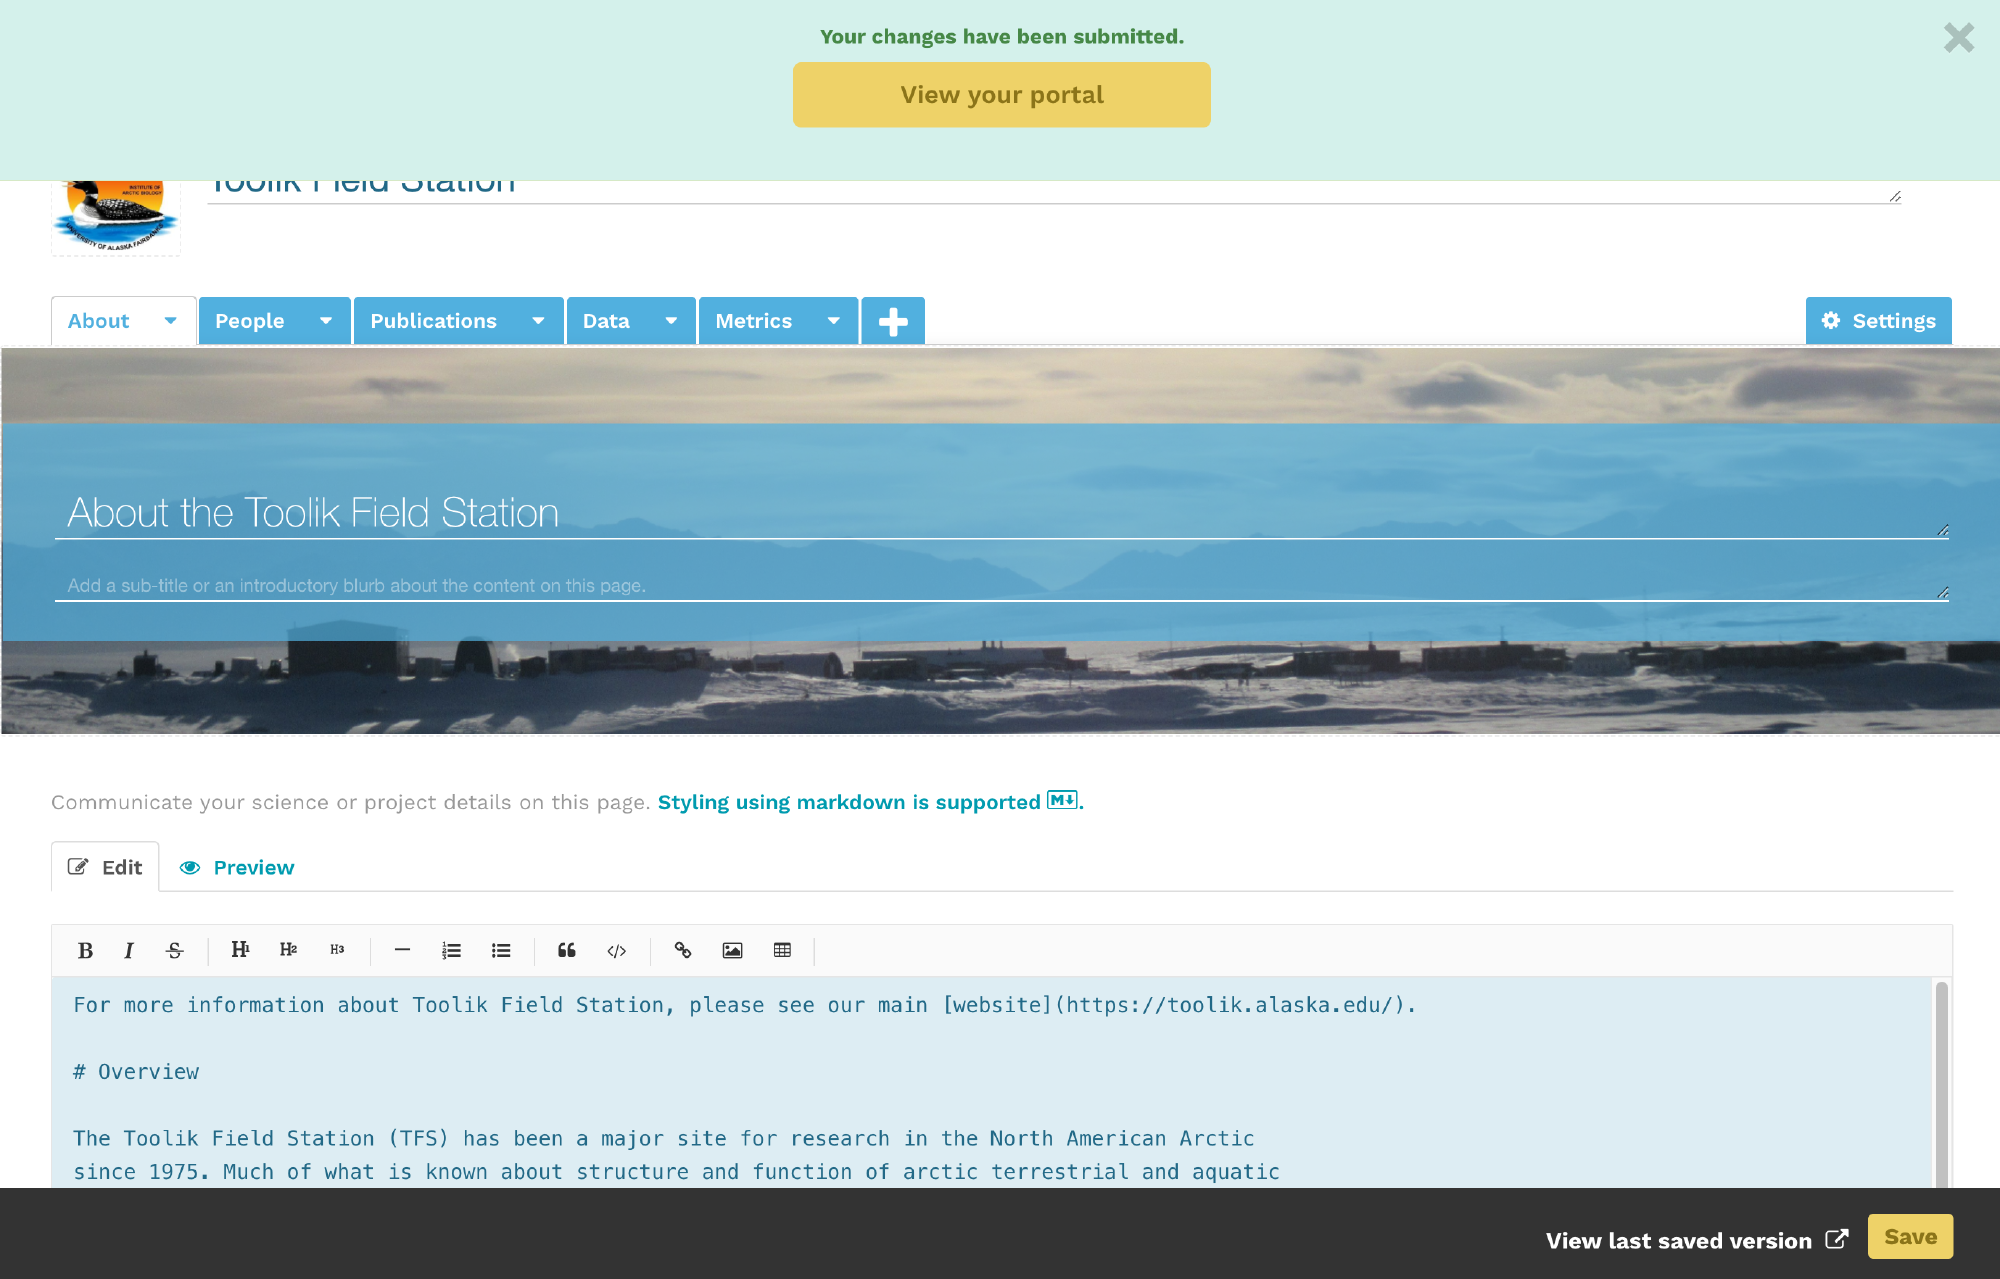Insert a table in the markdown editor

pos(782,950)
